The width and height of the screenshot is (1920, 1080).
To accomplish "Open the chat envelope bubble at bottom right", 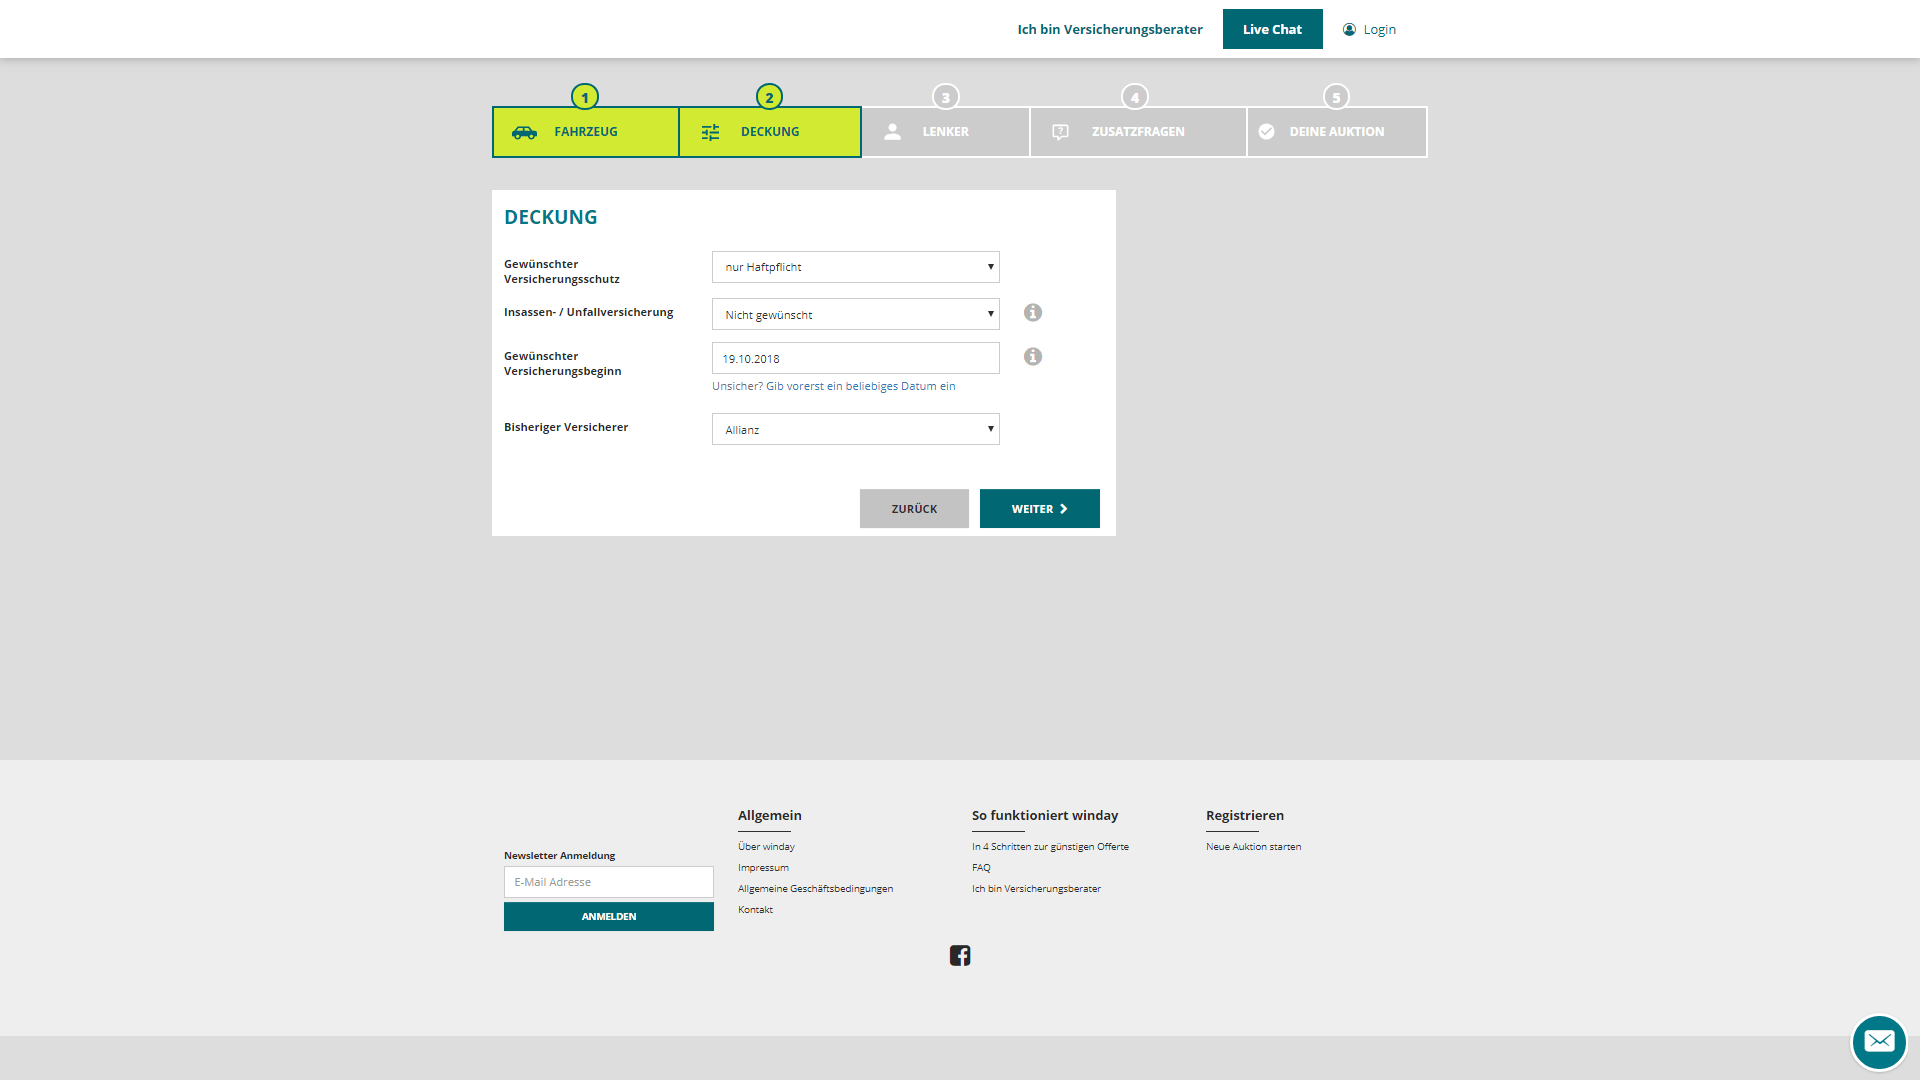I will click(1880, 1043).
